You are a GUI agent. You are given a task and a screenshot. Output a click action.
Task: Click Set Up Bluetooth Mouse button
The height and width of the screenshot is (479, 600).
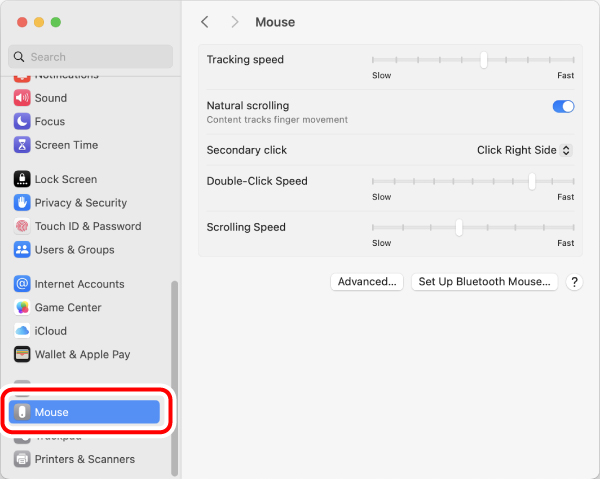pyautogui.click(x=485, y=282)
